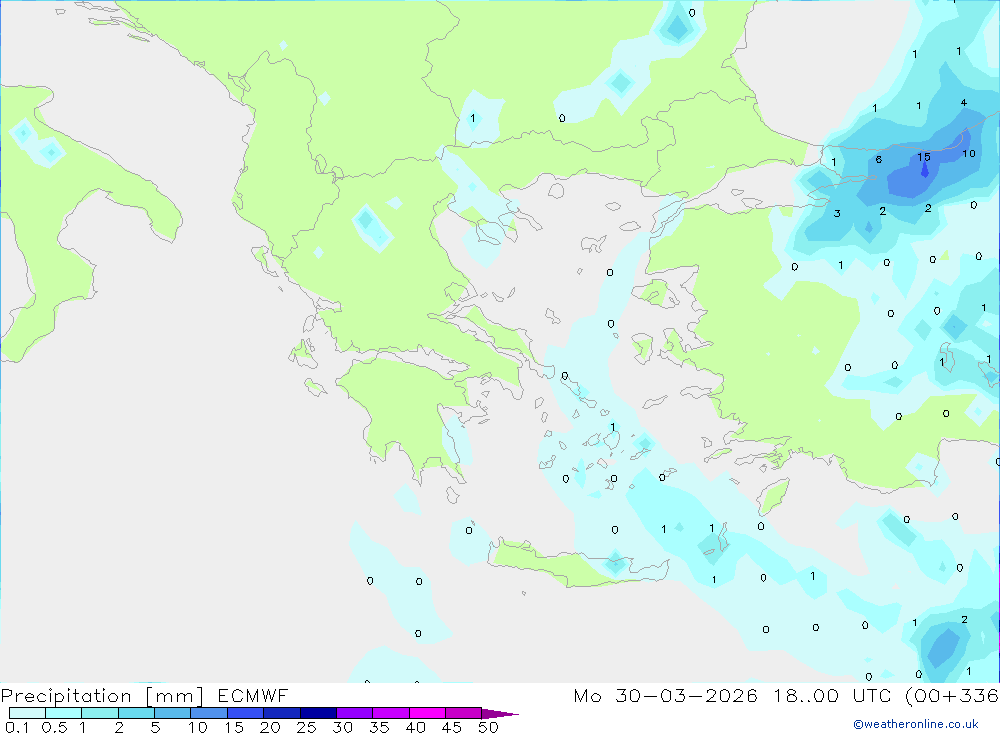Screen dimensions: 1000x733
Task: Click the 2–5 mm legend color swatch
Action: (136, 713)
